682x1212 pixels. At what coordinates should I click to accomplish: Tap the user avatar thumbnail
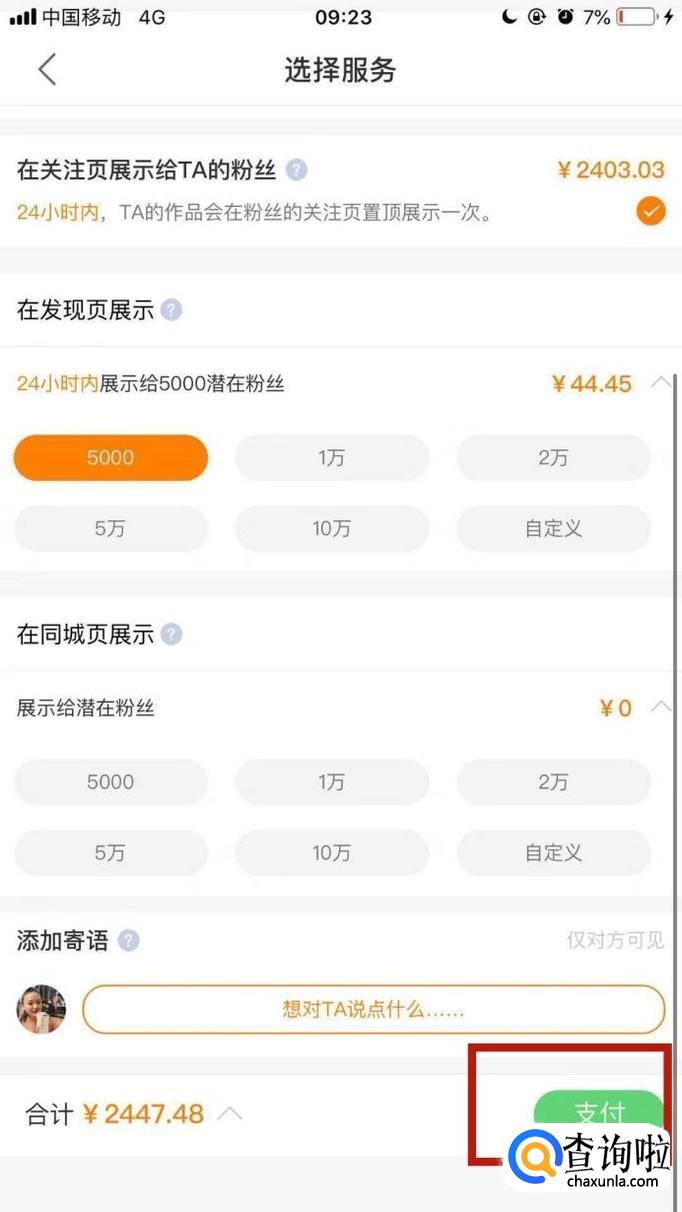(x=41, y=1009)
